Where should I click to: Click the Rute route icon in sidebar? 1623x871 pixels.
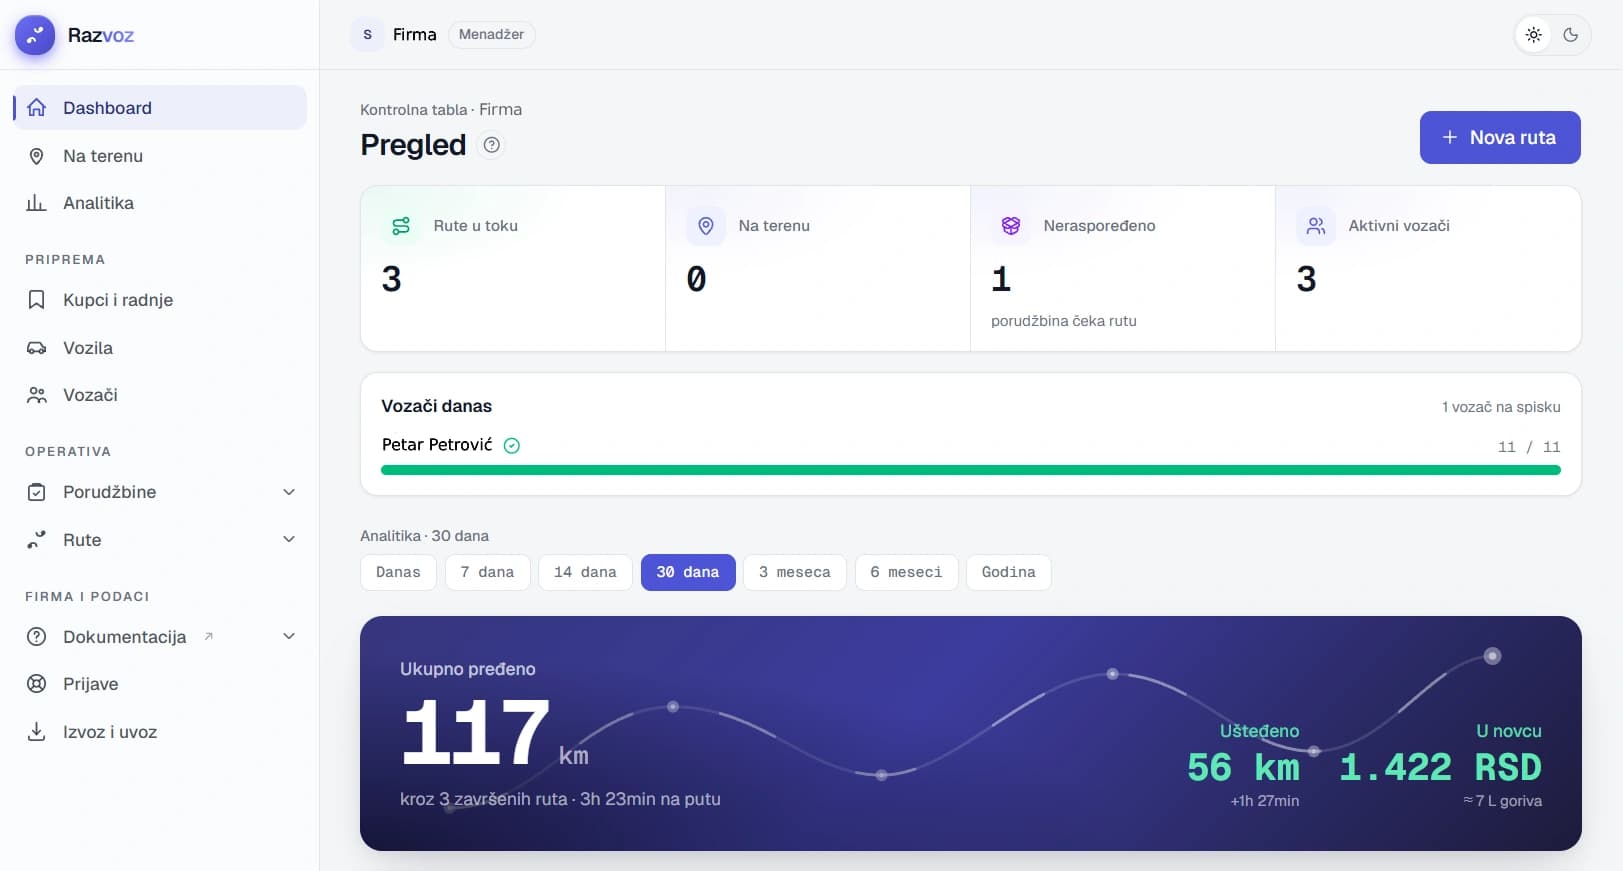[x=37, y=540]
